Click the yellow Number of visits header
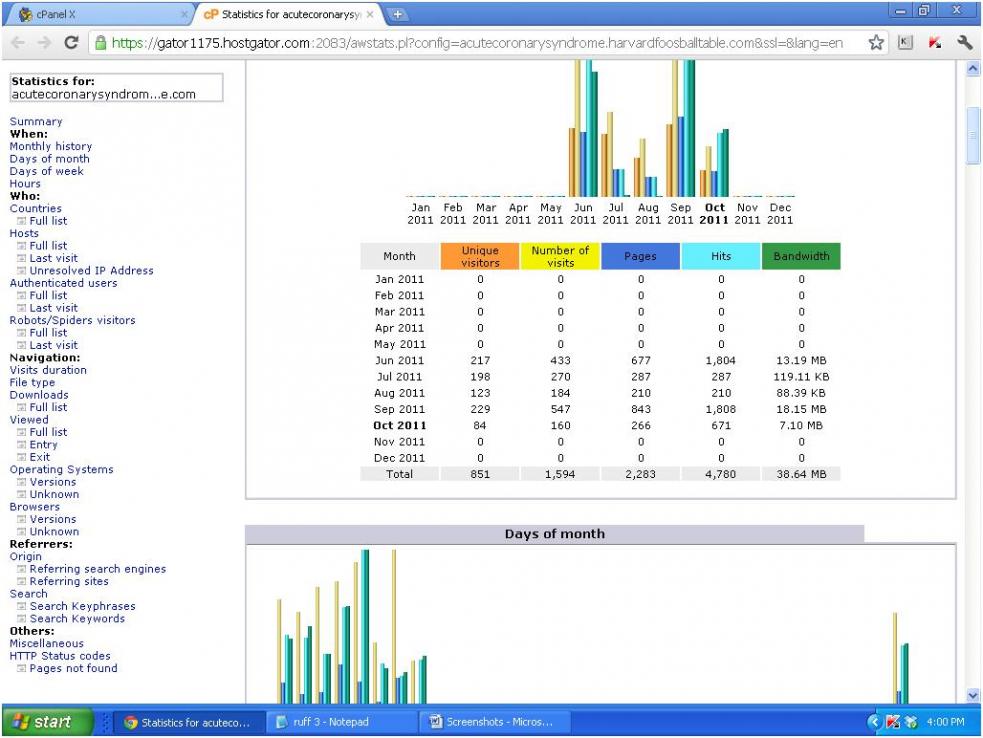 [560, 257]
